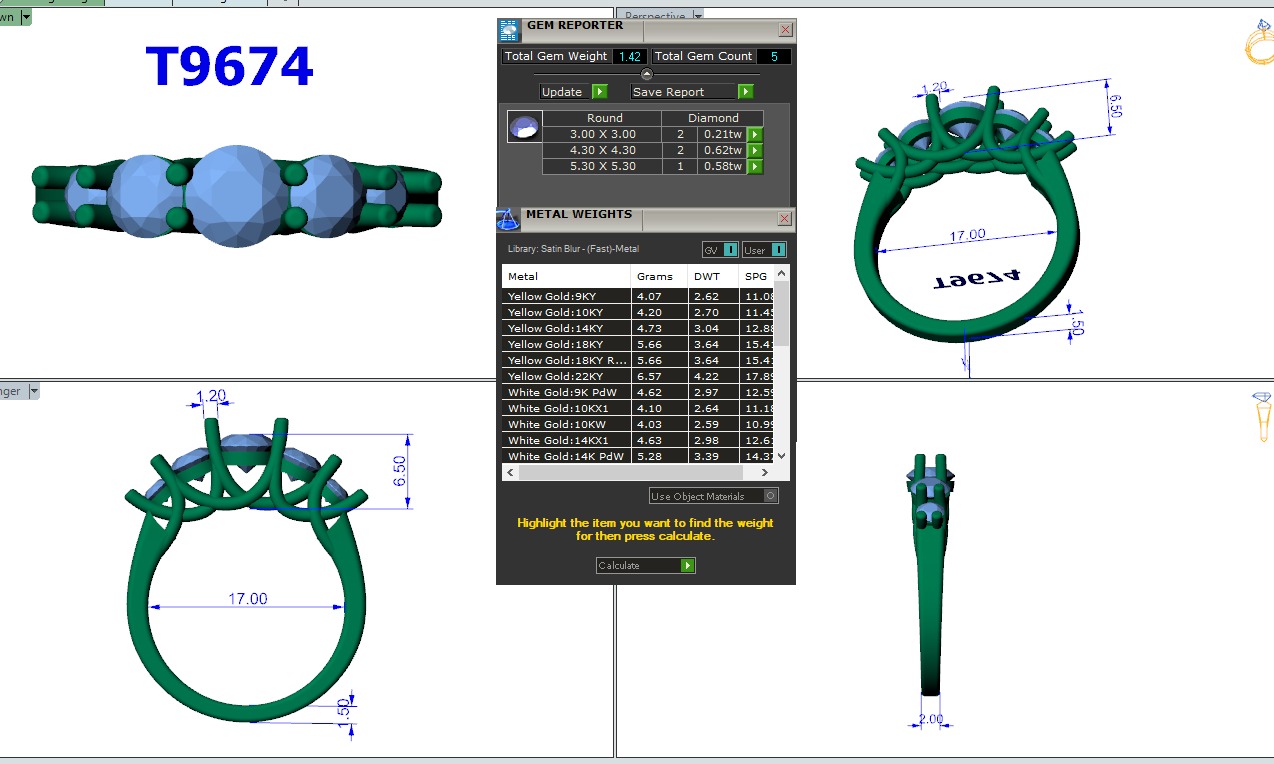This screenshot has width=1274, height=764.
Task: Click the Update button
Action: [x=573, y=92]
